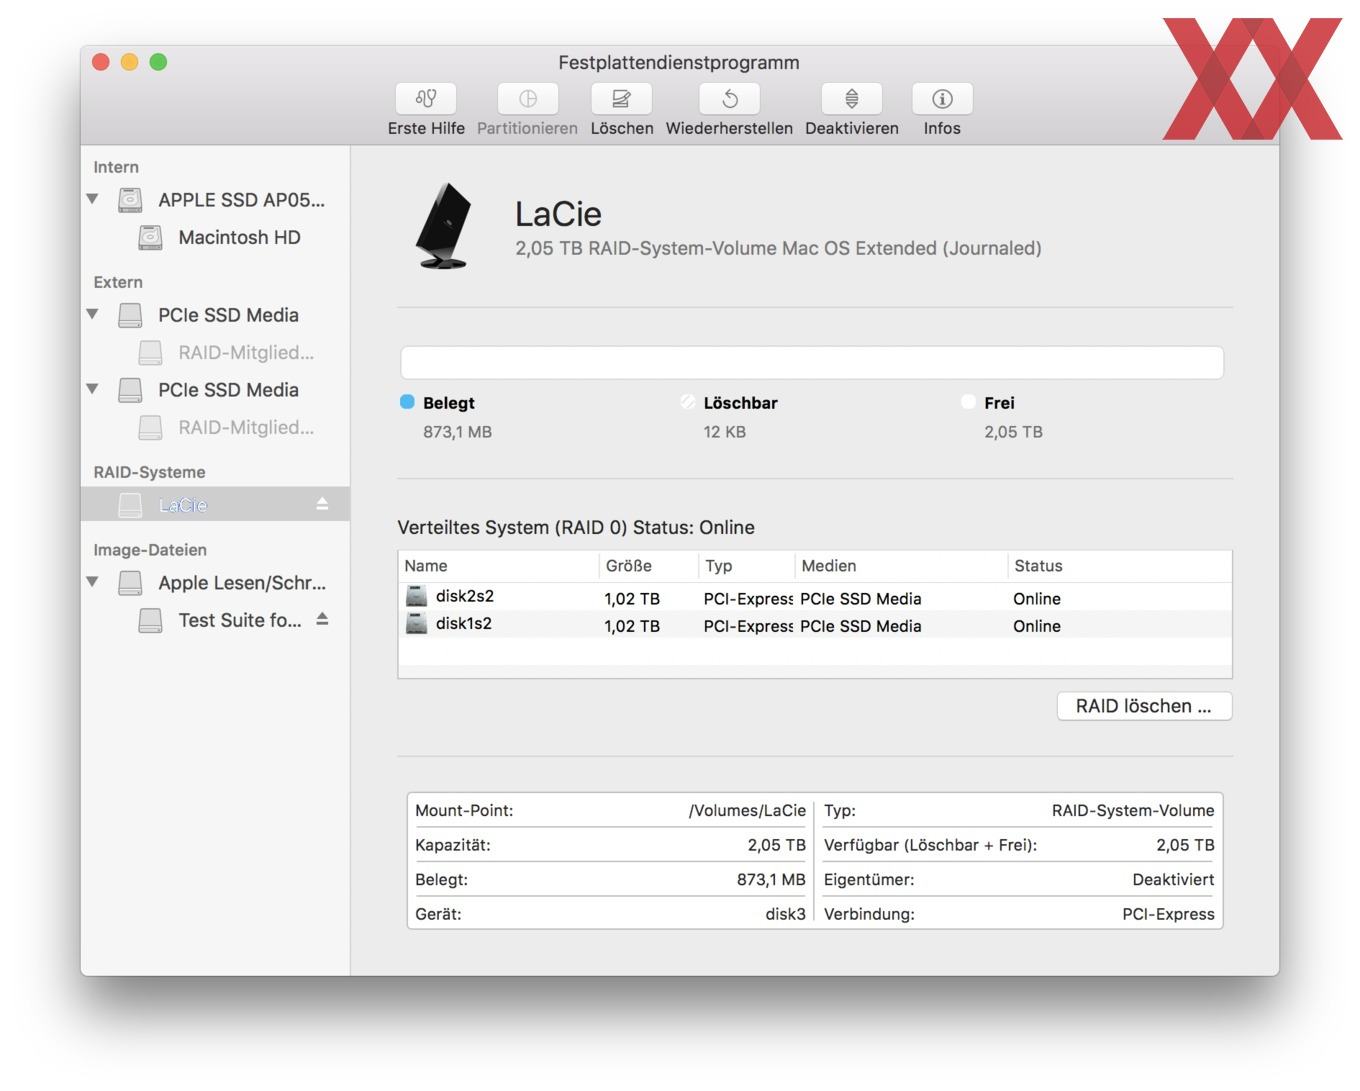Click the /Volumes/LaCie mount point value
The width and height of the screenshot is (1360, 1091).
pyautogui.click(x=747, y=811)
